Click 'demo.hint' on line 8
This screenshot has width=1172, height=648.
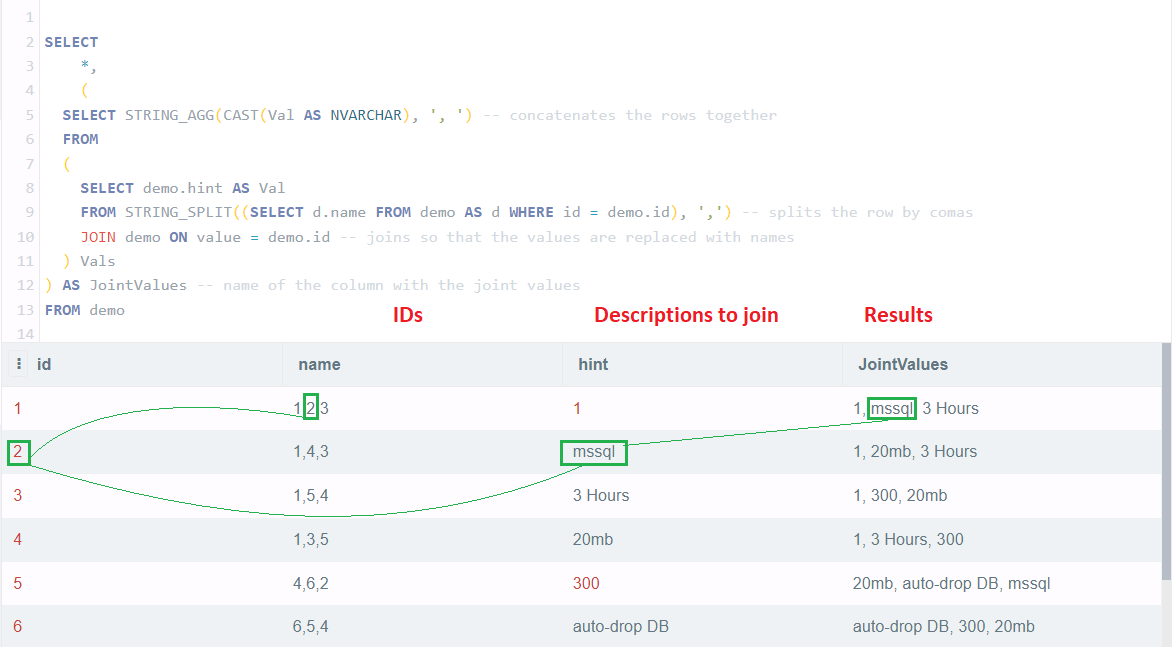click(x=183, y=188)
